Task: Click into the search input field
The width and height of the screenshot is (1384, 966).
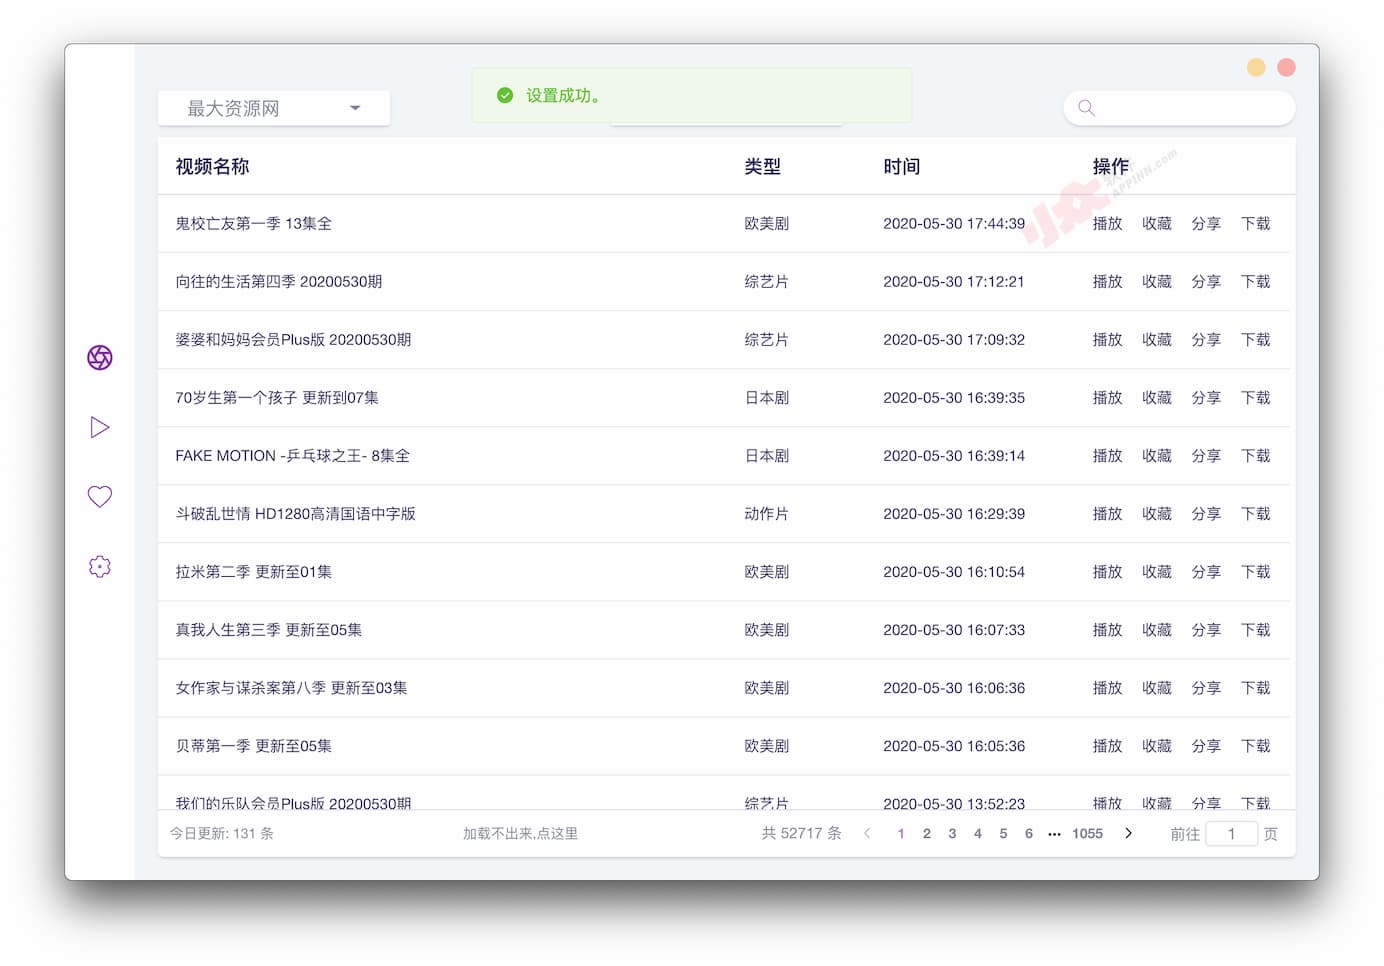Action: click(1179, 108)
